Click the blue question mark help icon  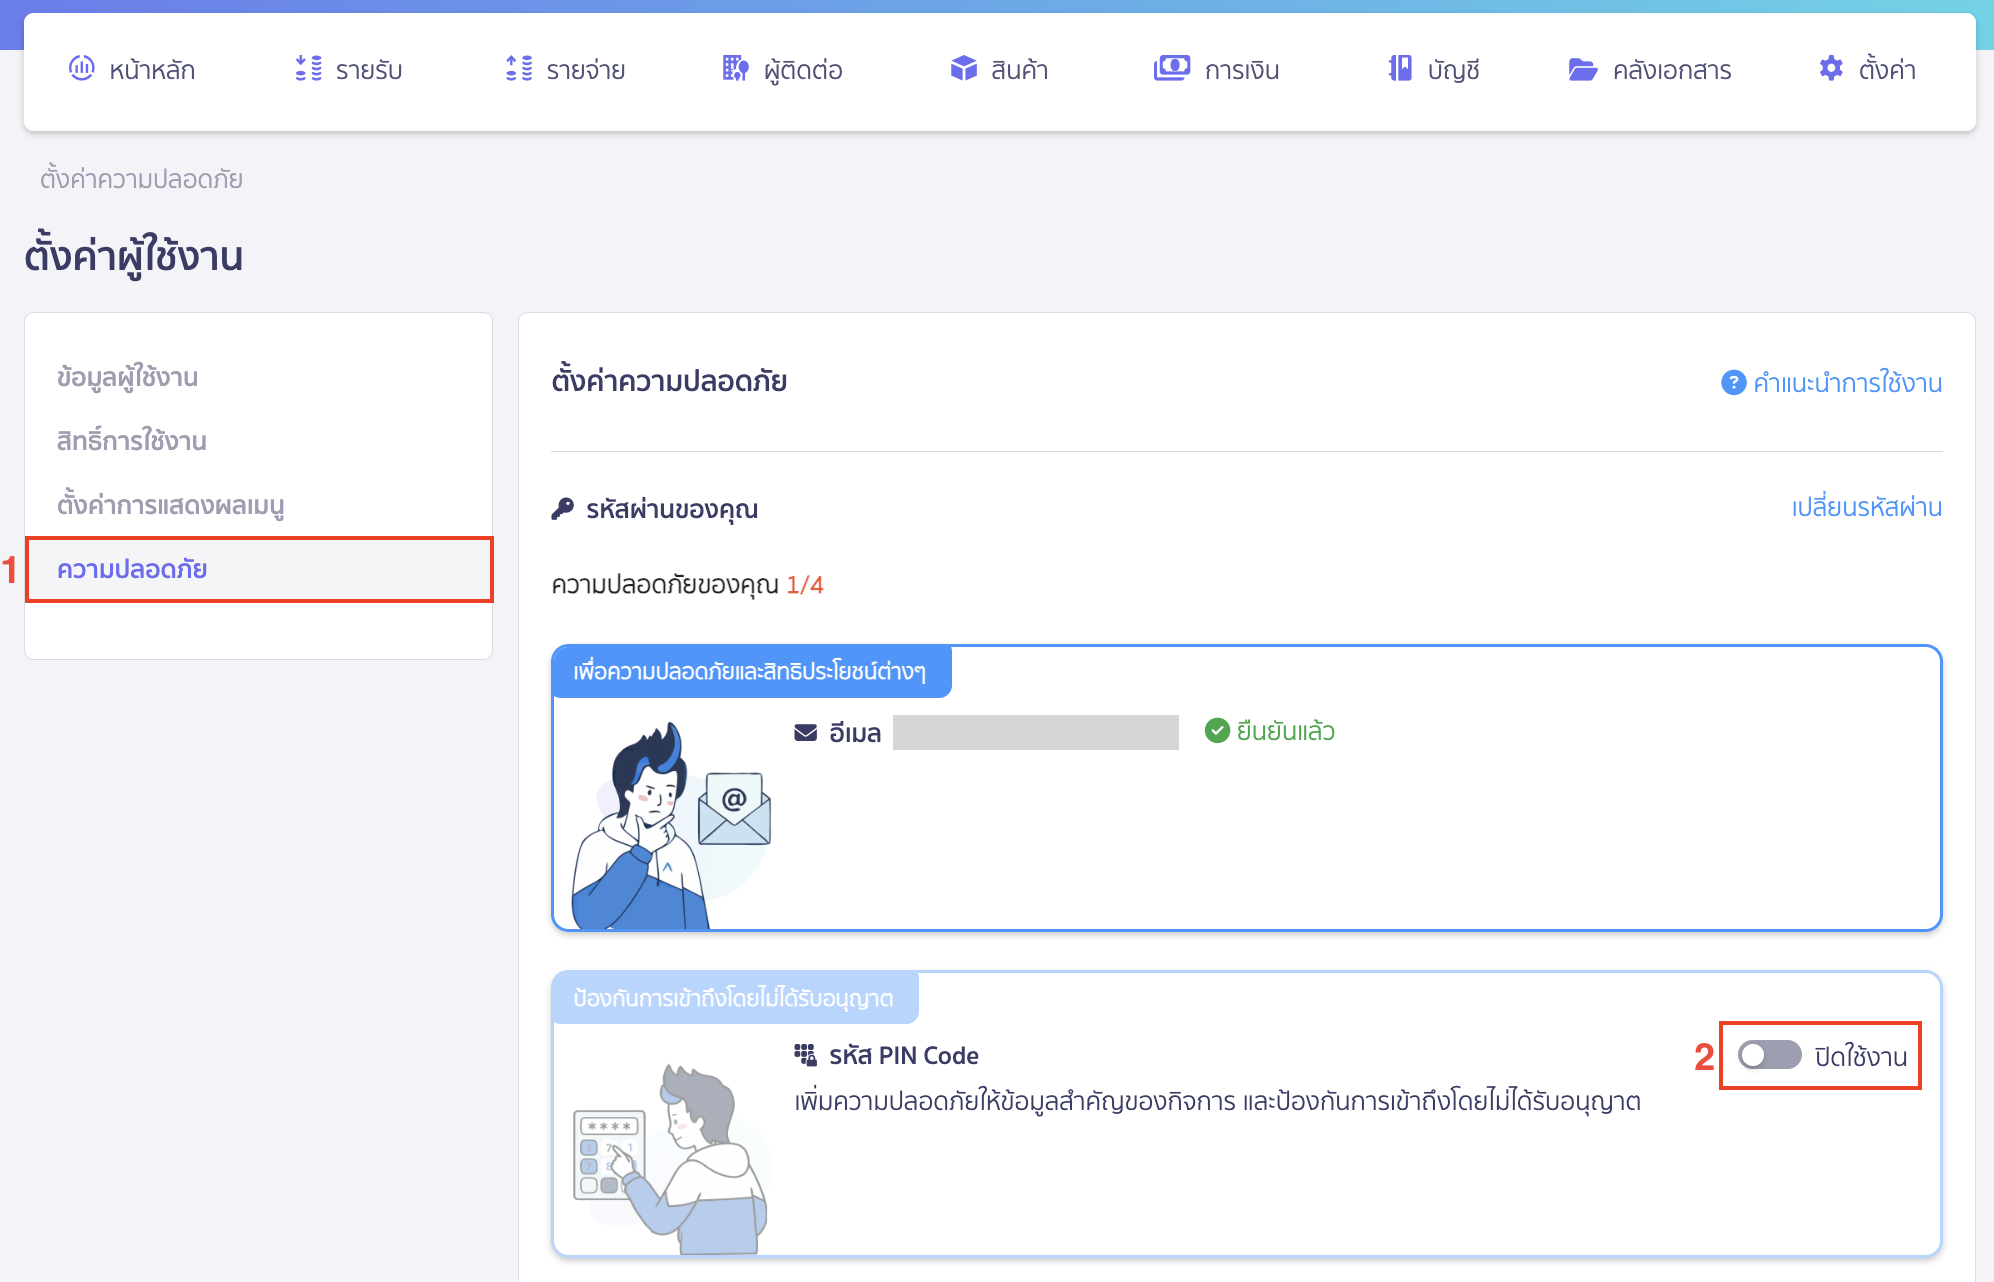click(1733, 383)
